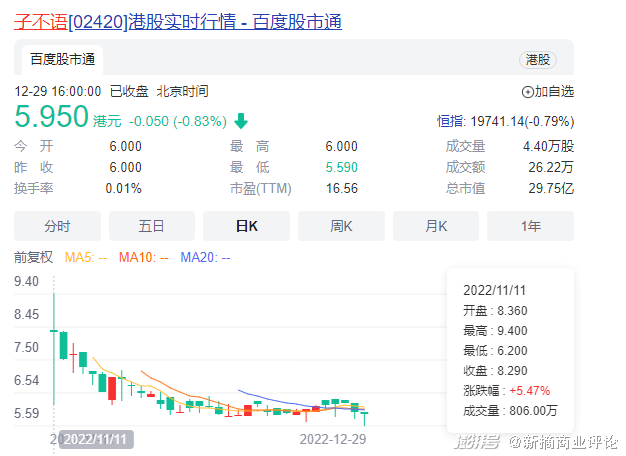Select the 月K chart tab
This screenshot has width=626, height=456.
click(x=436, y=226)
